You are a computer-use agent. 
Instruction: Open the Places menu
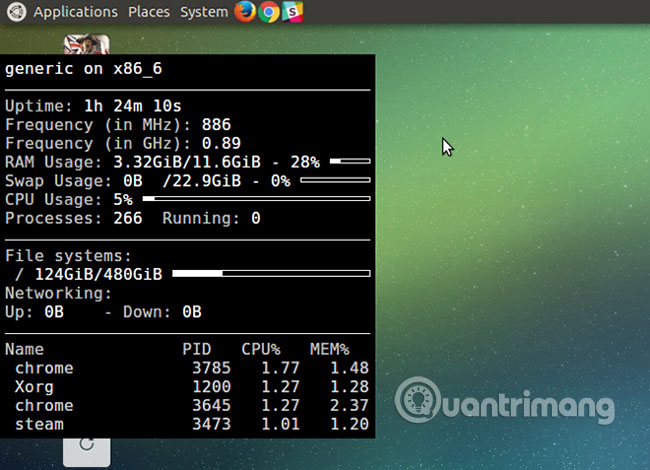(x=149, y=12)
